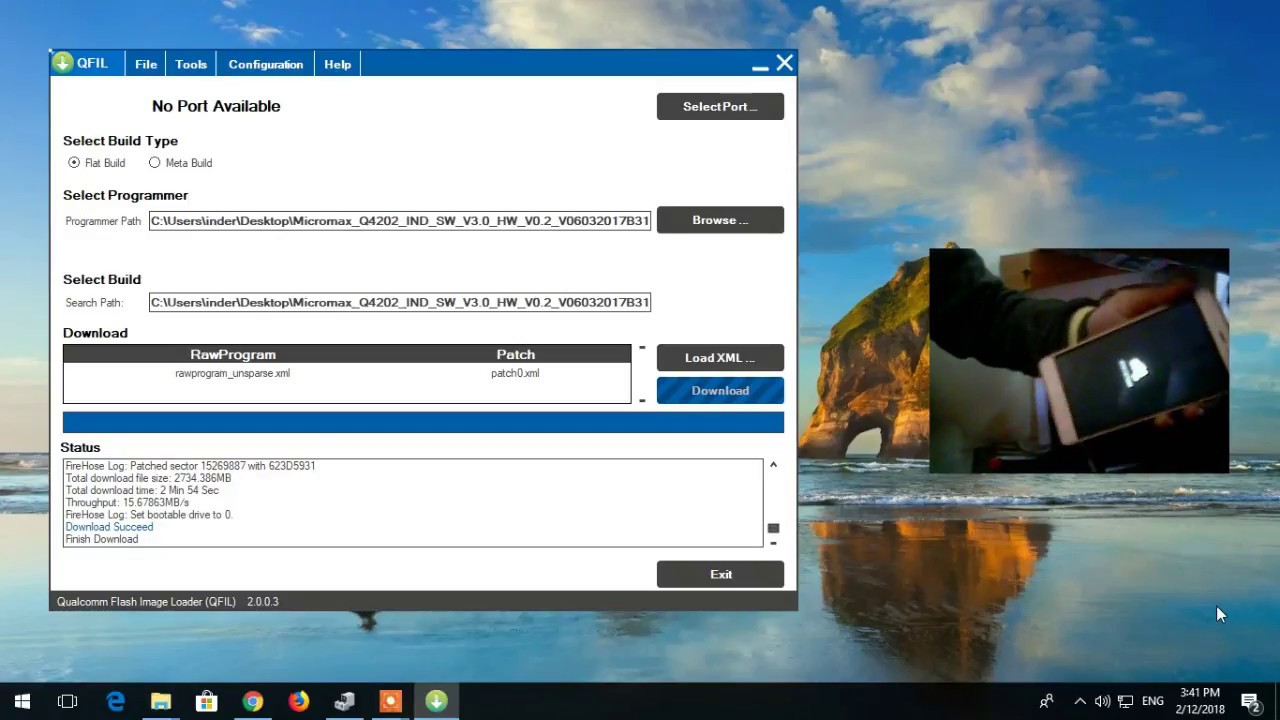Image resolution: width=1280 pixels, height=720 pixels.
Task: Click the QFIL green taskbar icon
Action: click(x=436, y=701)
